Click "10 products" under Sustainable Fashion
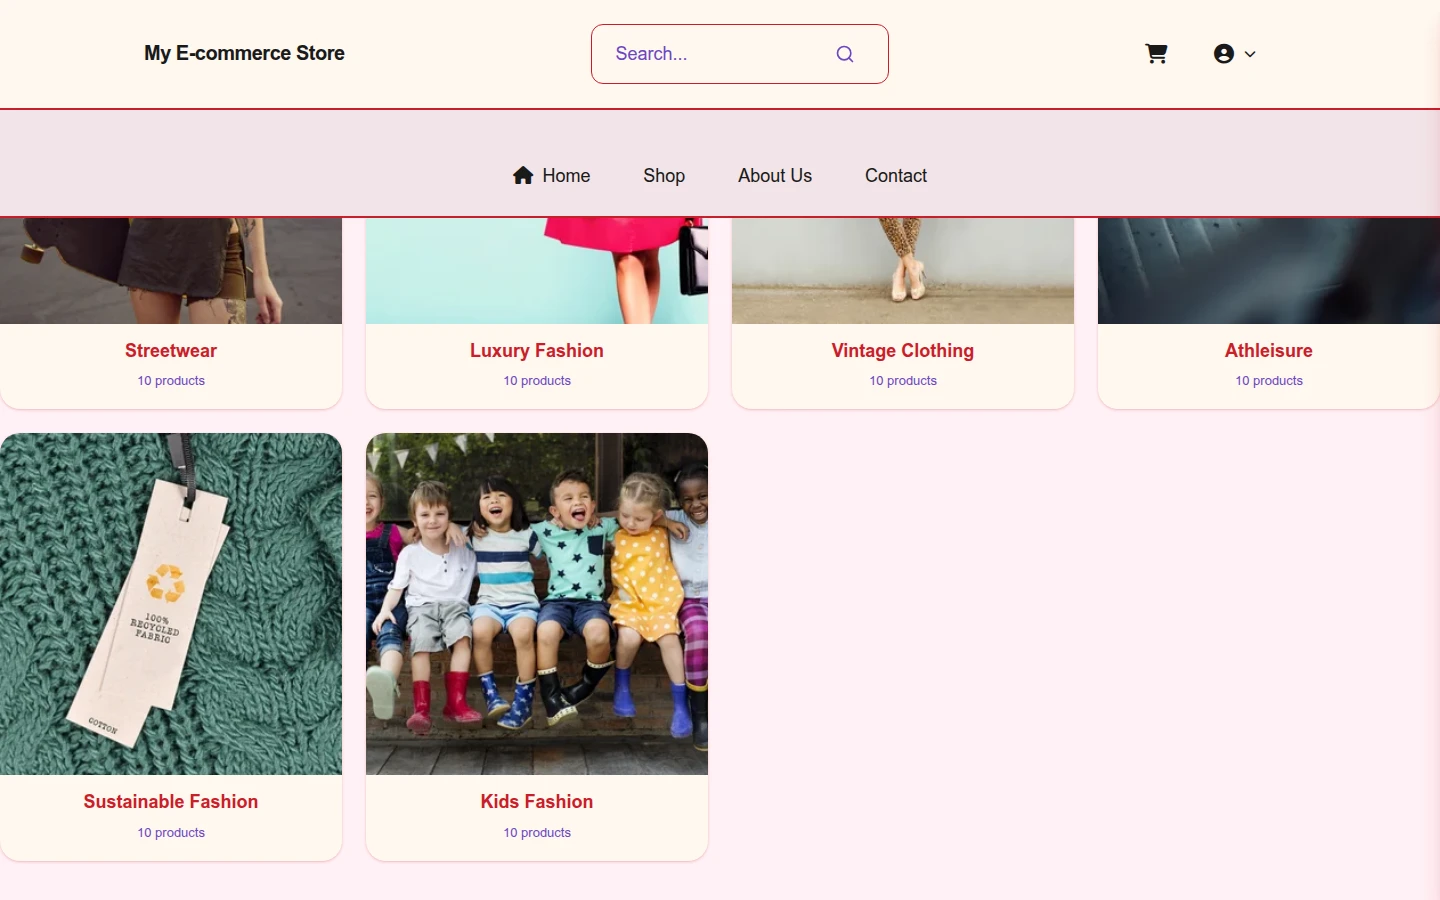 pyautogui.click(x=171, y=833)
